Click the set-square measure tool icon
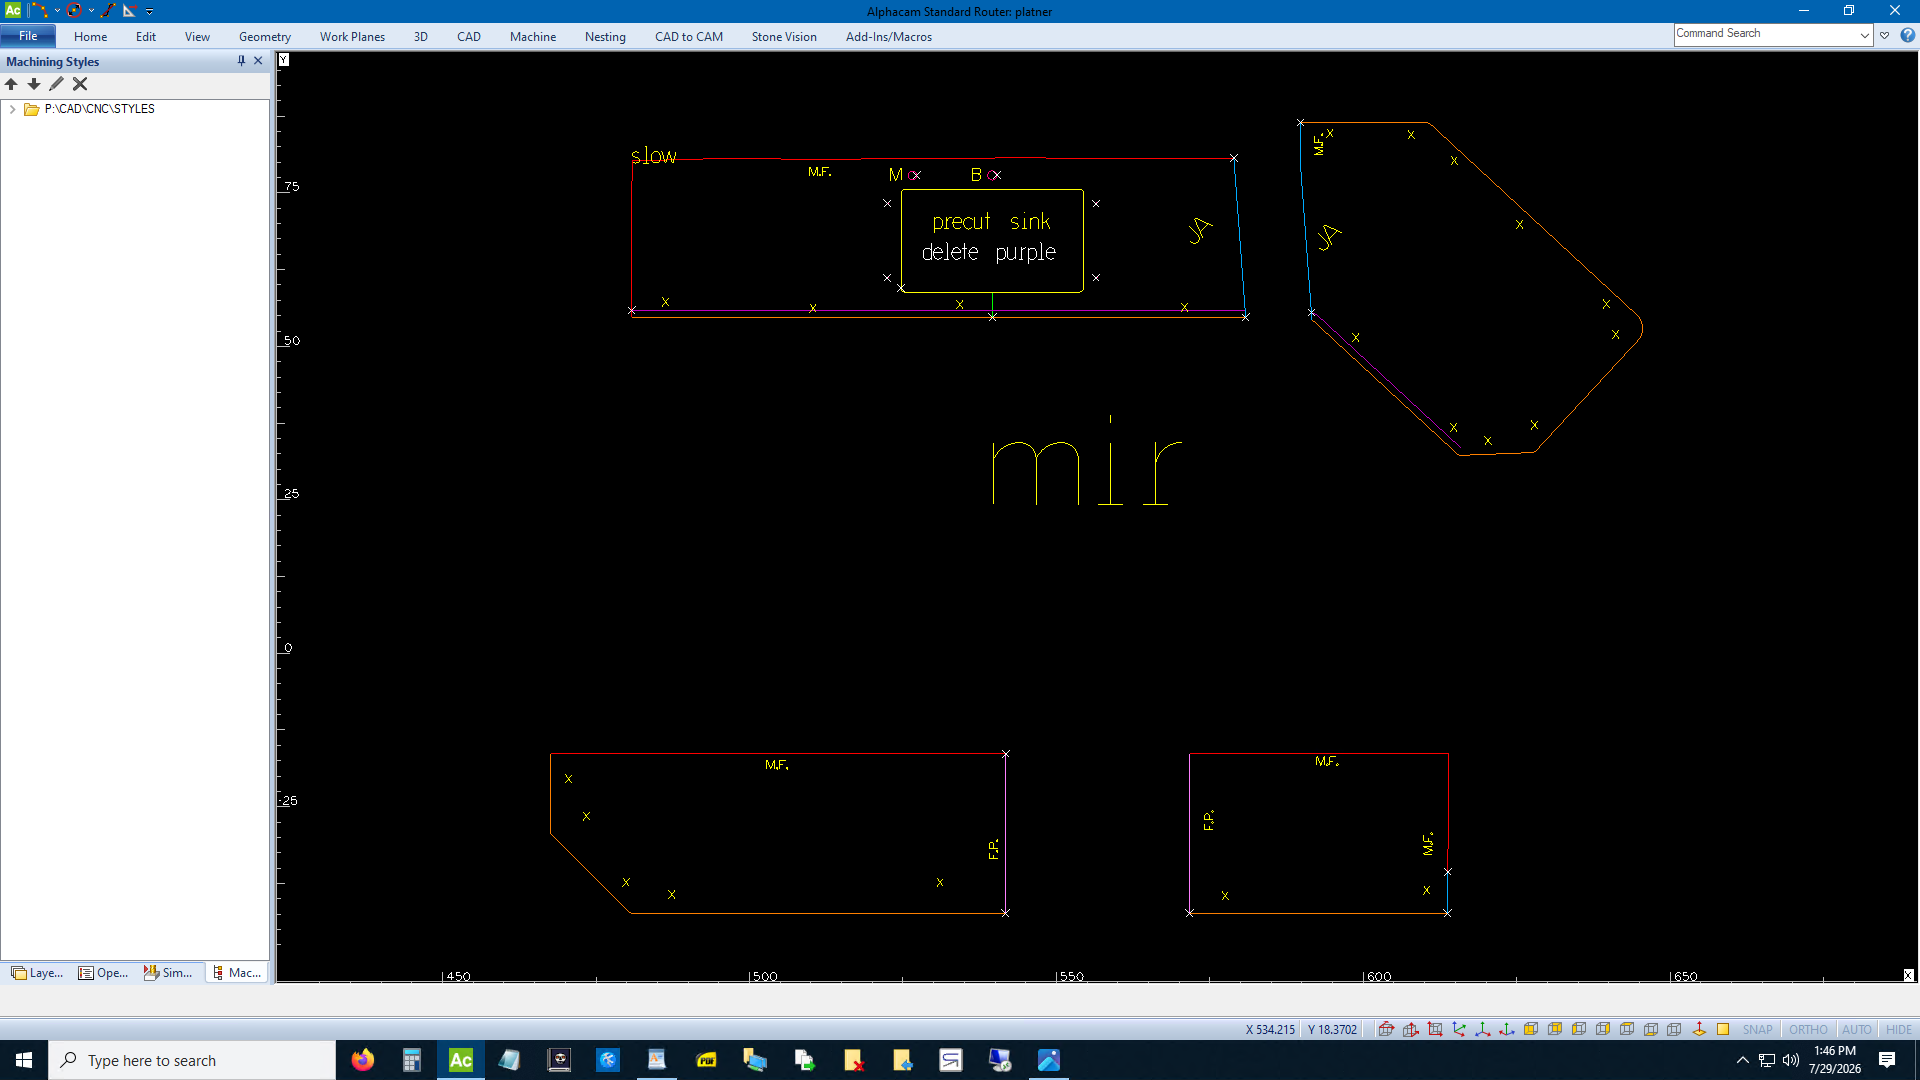Screen dimensions: 1920x1080 pyautogui.click(x=129, y=10)
